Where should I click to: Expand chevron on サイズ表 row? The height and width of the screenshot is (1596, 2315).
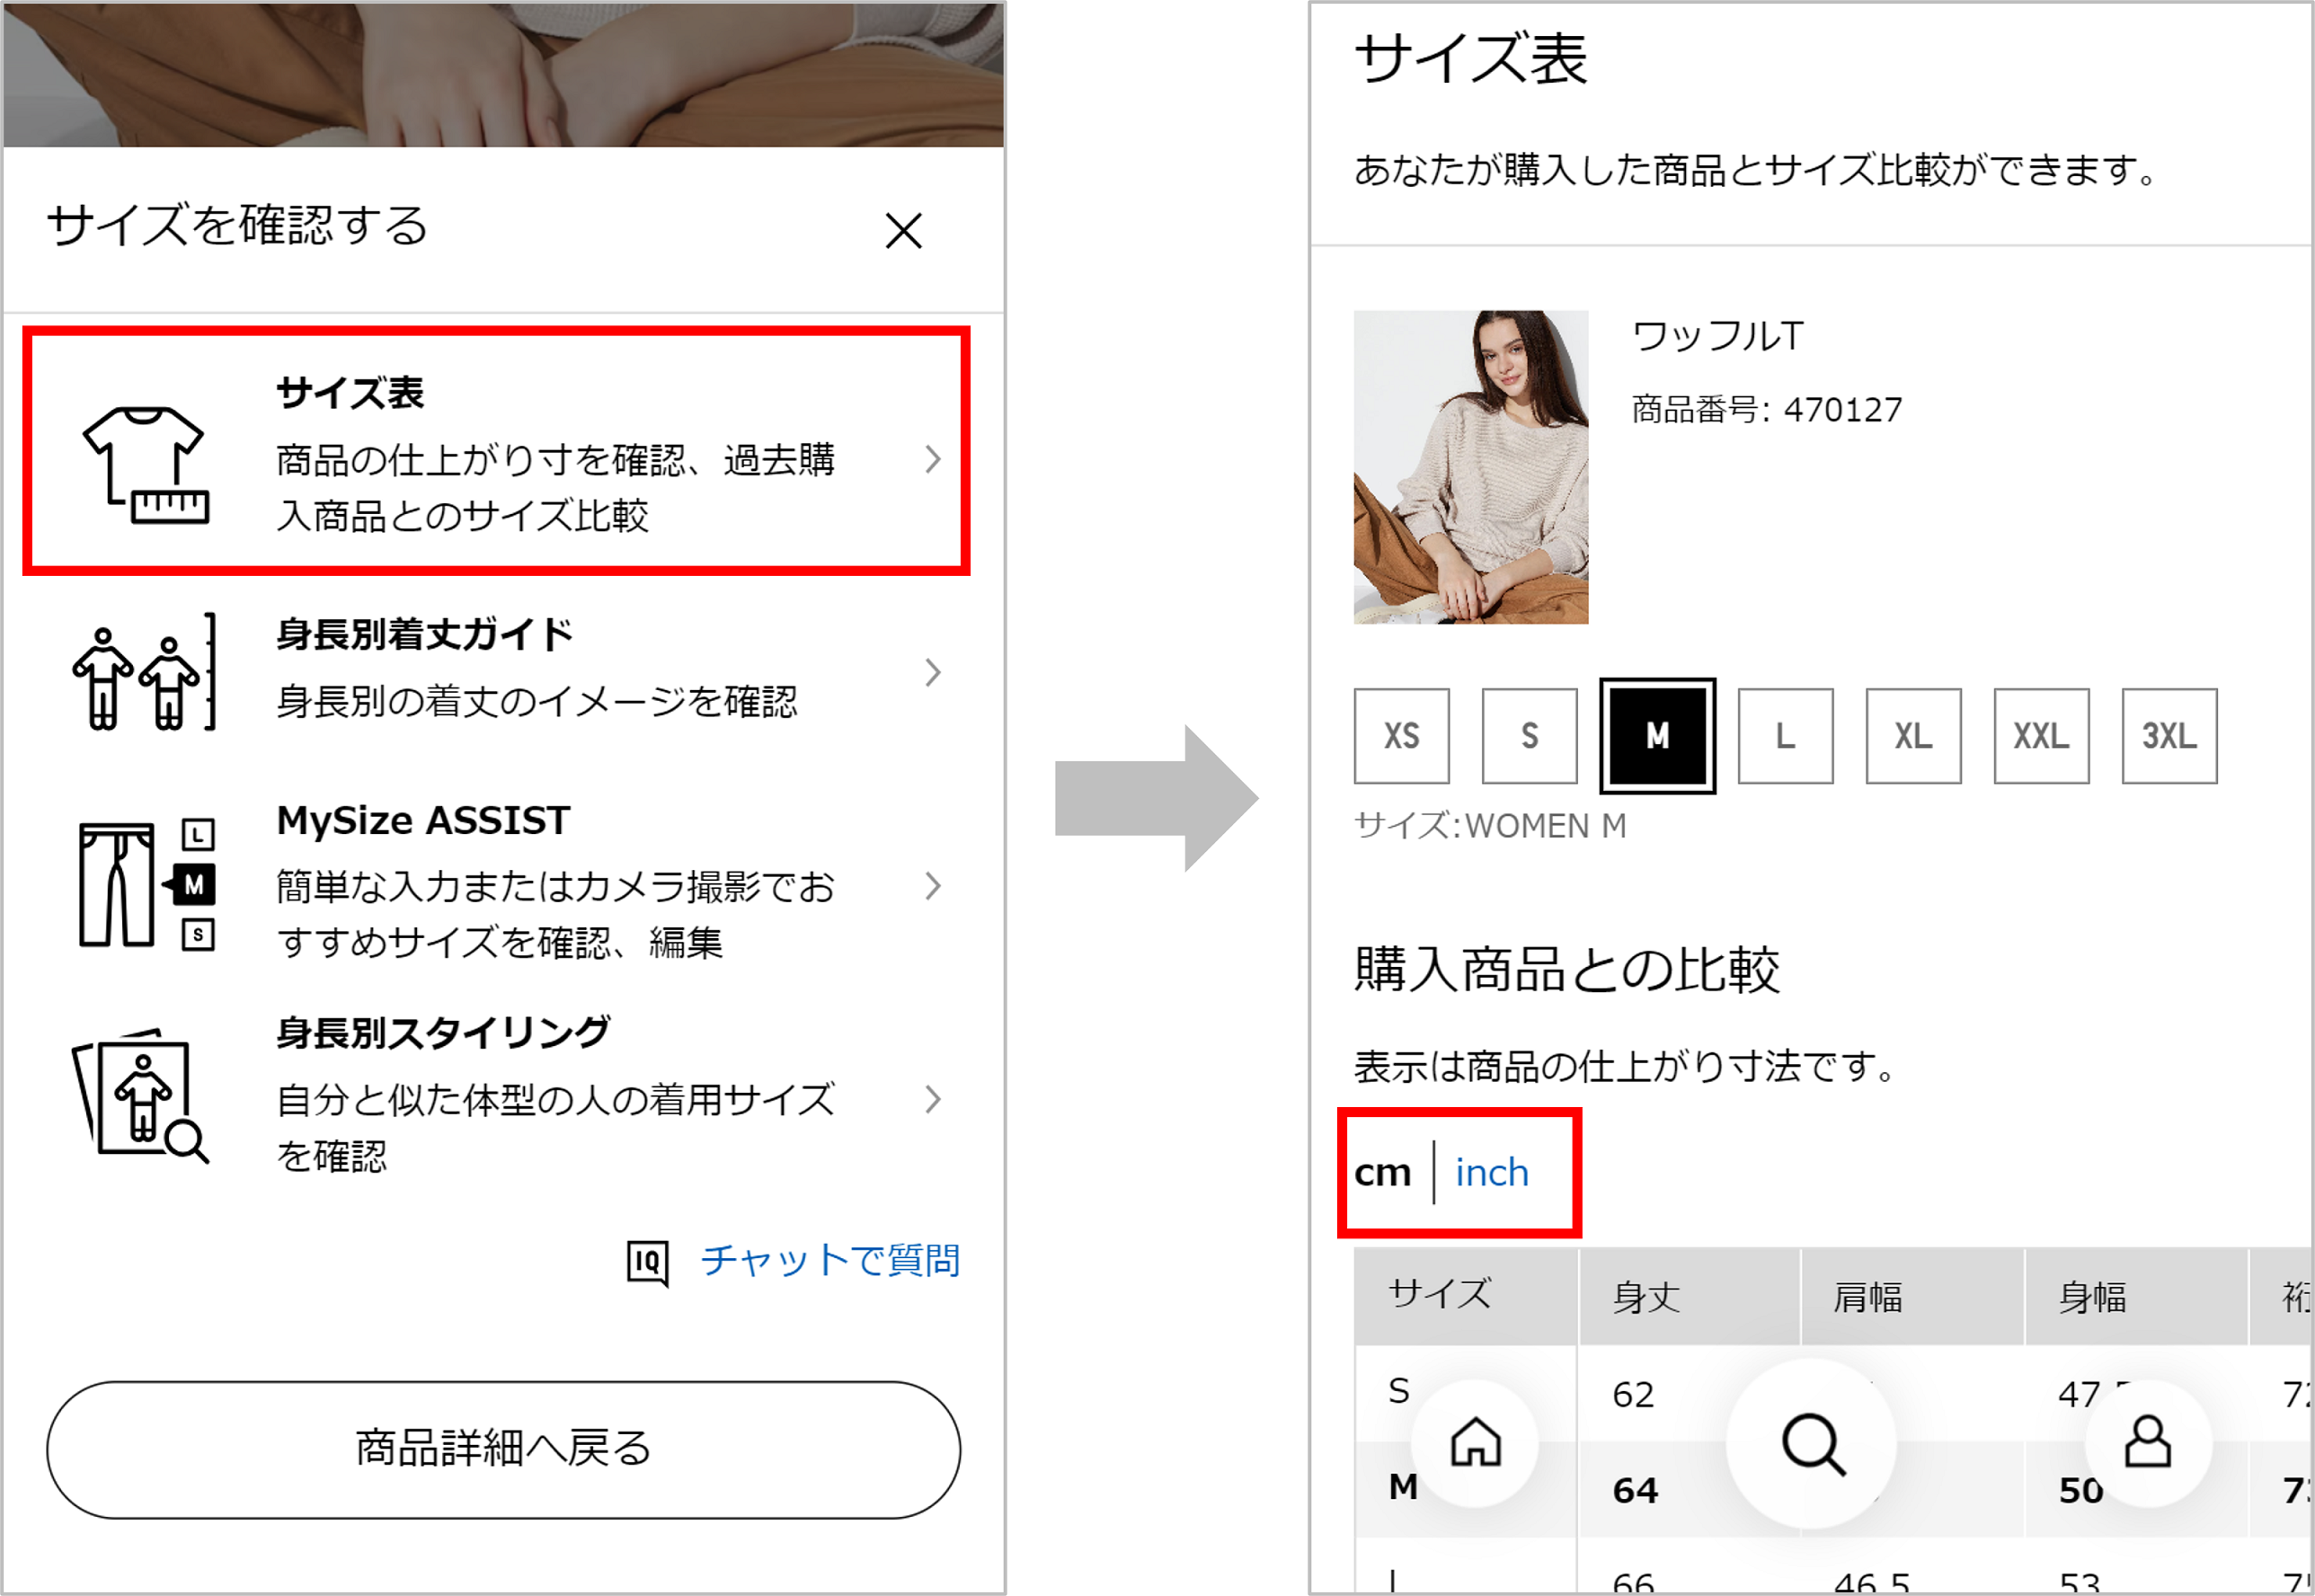click(x=933, y=459)
